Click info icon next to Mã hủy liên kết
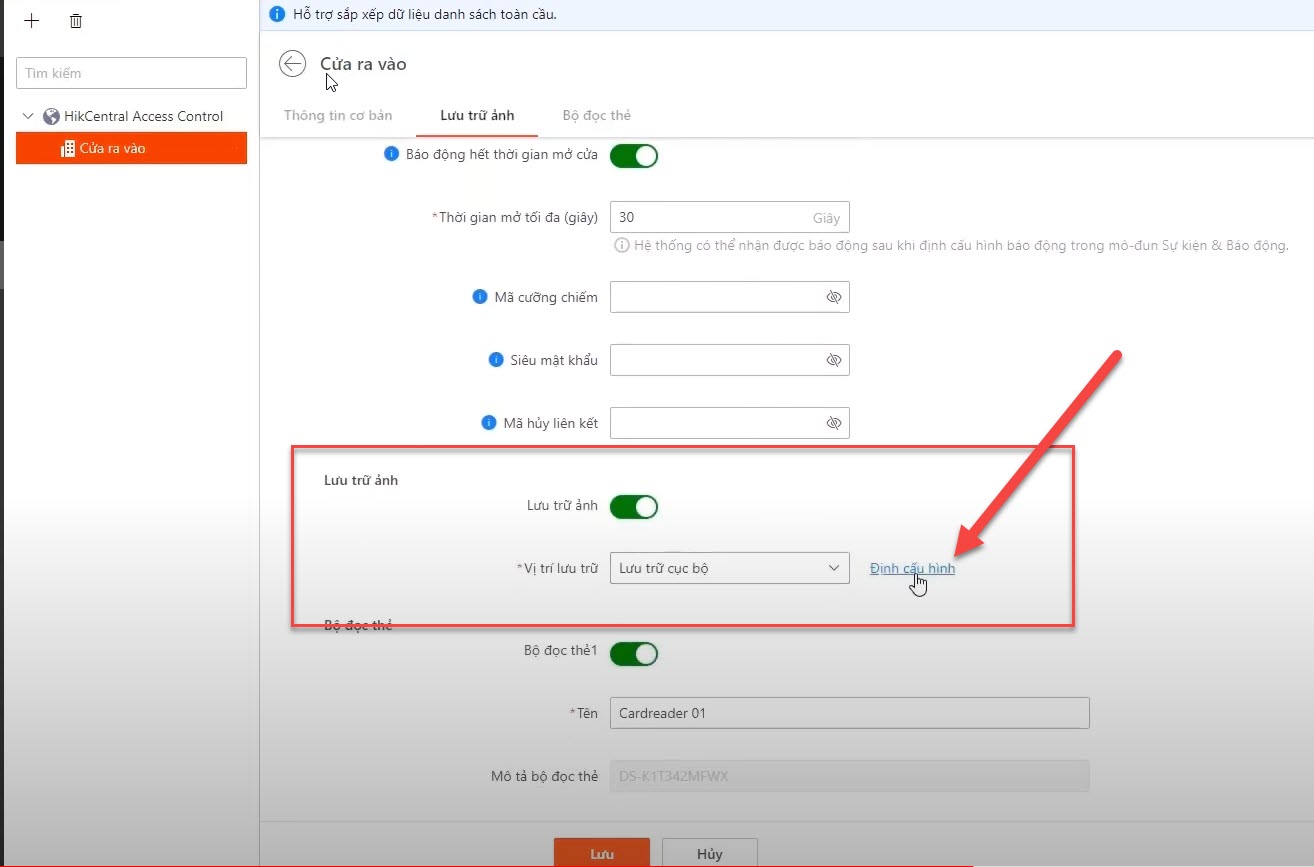1314x867 pixels. 489,423
